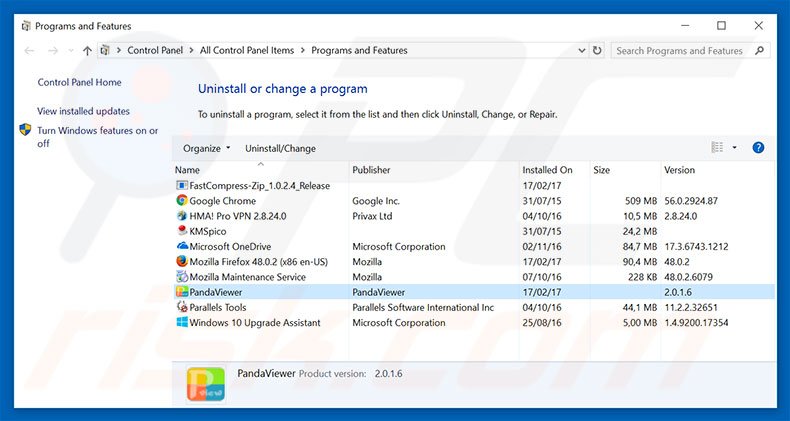
Task: Click the Parallels Tools icon
Action: [182, 307]
